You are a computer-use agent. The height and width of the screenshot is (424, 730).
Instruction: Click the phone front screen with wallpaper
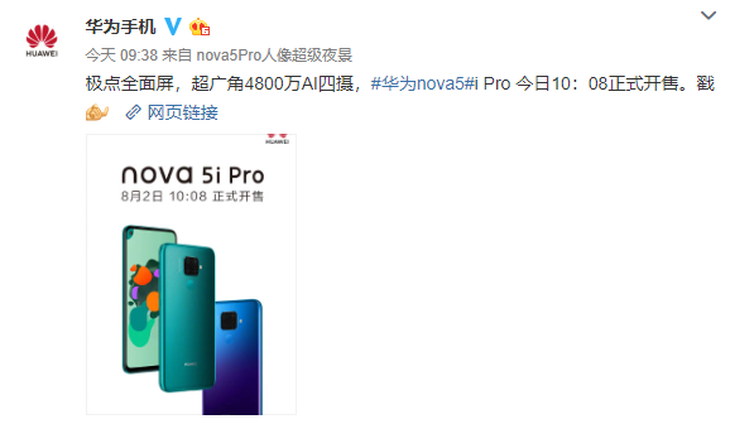tap(141, 300)
